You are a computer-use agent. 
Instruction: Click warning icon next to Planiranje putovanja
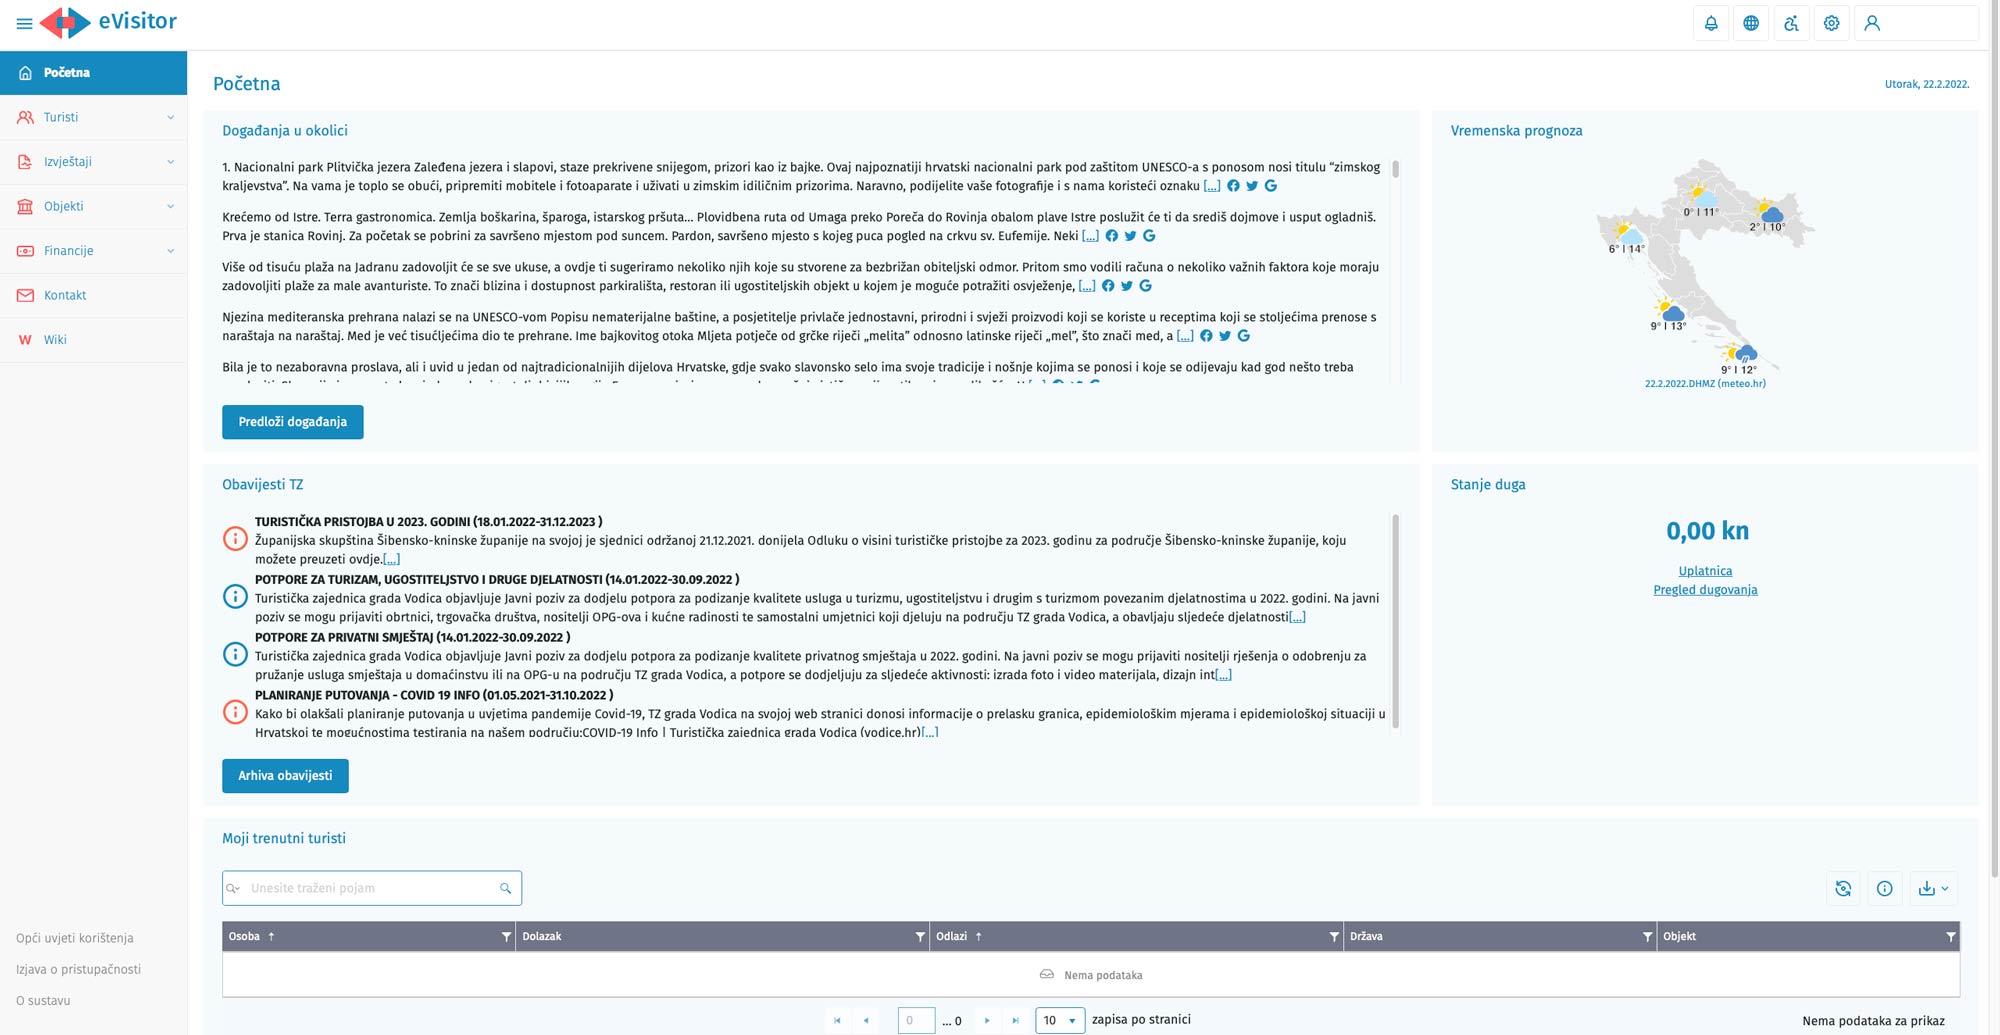235,712
